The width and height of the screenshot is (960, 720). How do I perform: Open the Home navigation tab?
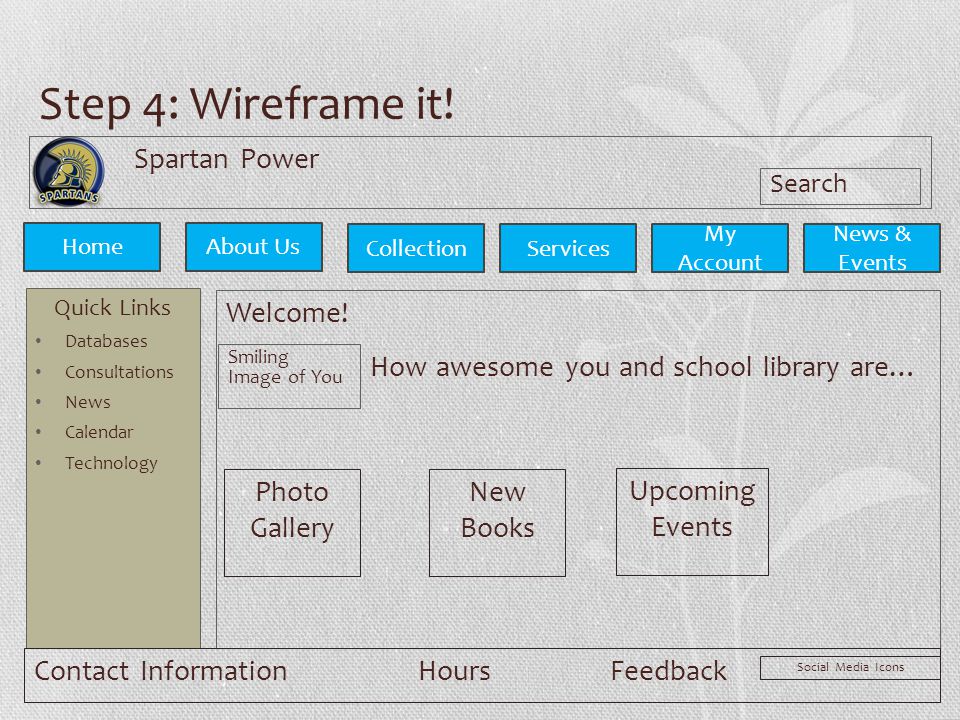point(92,247)
